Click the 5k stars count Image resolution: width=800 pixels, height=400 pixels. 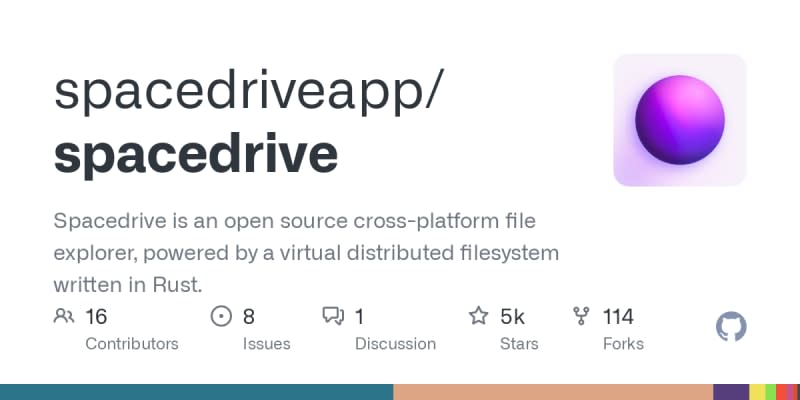(x=512, y=317)
